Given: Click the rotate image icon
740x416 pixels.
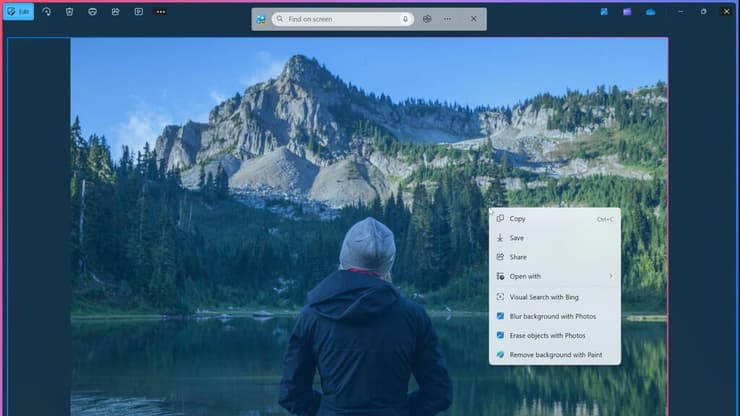Looking at the screenshot, I should (x=46, y=12).
